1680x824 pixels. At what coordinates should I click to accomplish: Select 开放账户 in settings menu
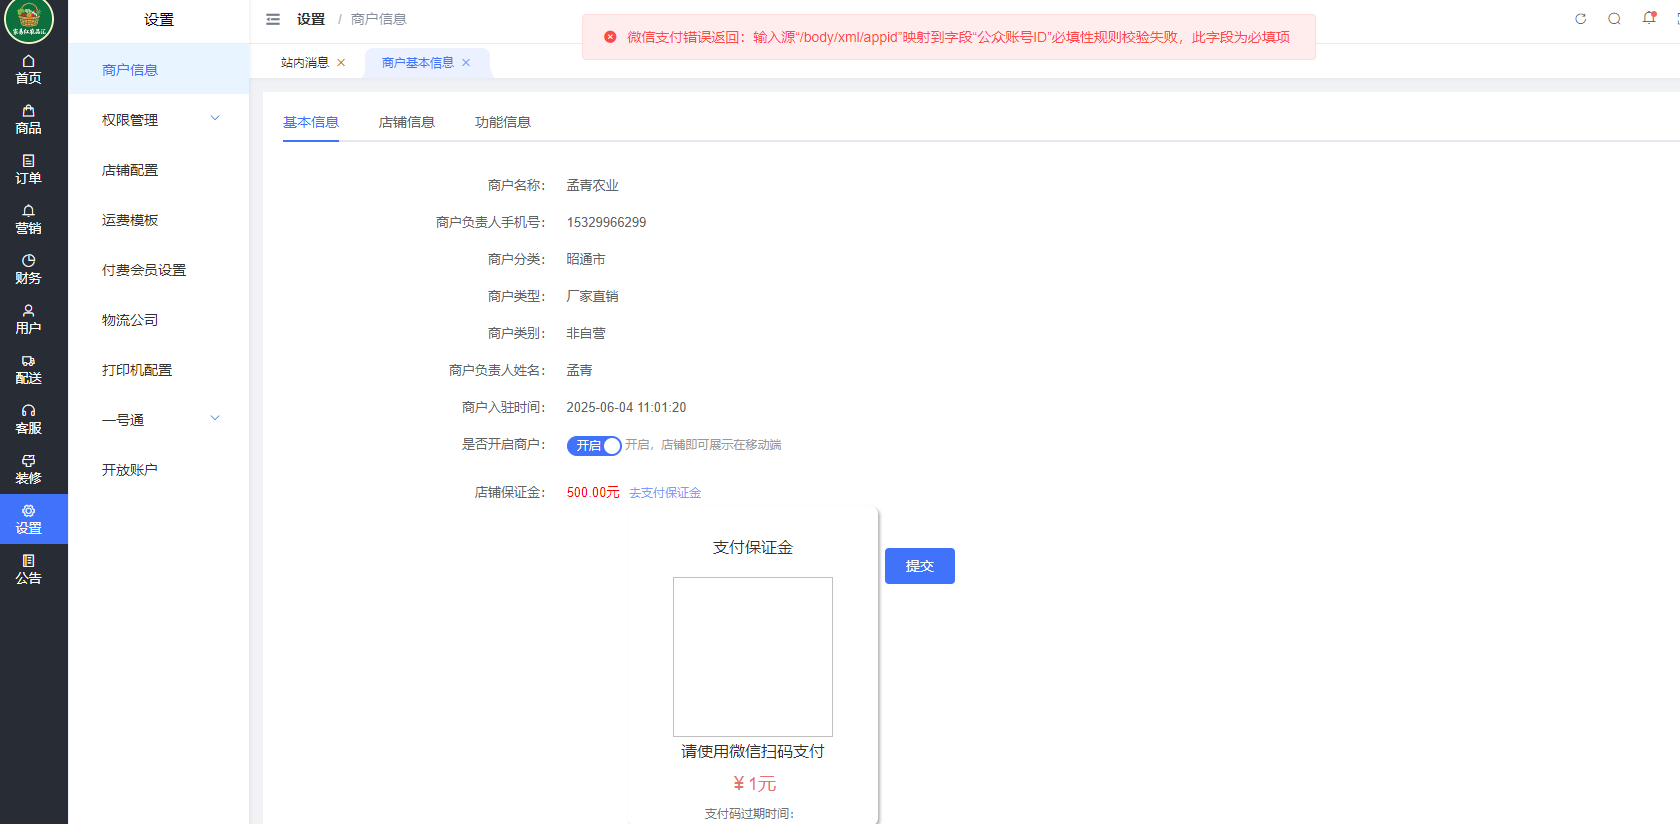(x=158, y=470)
